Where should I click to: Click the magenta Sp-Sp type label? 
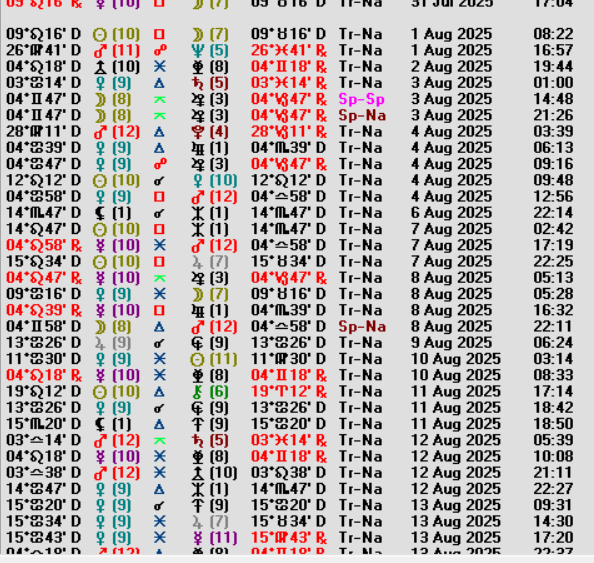coord(362,99)
